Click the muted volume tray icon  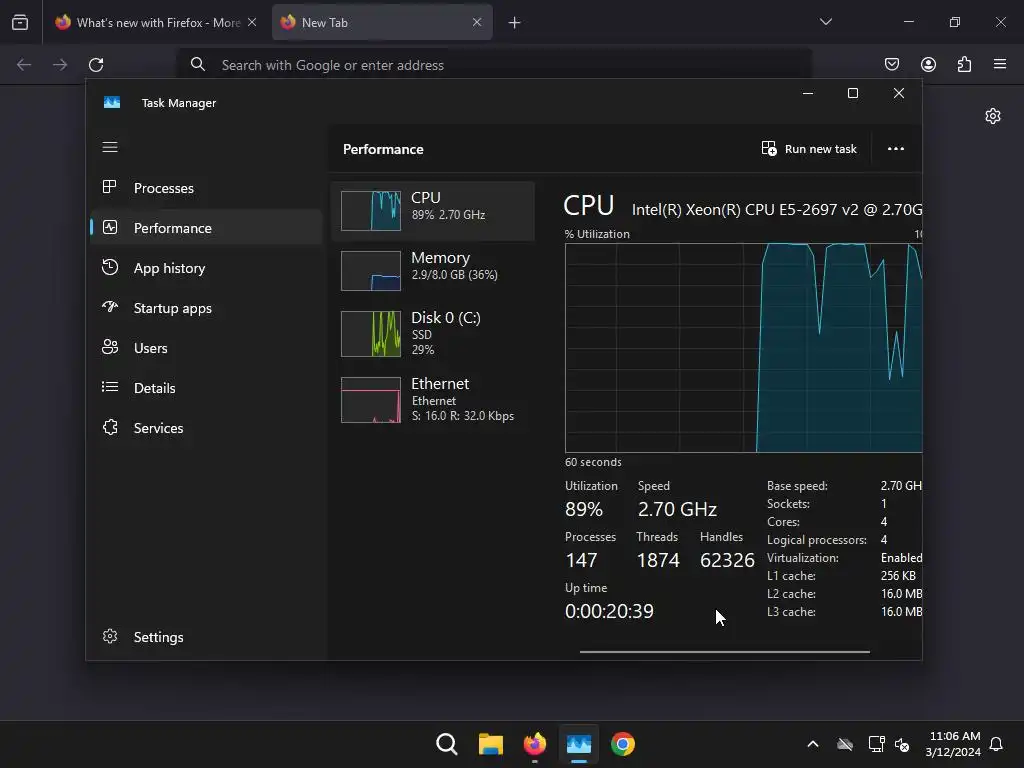902,744
